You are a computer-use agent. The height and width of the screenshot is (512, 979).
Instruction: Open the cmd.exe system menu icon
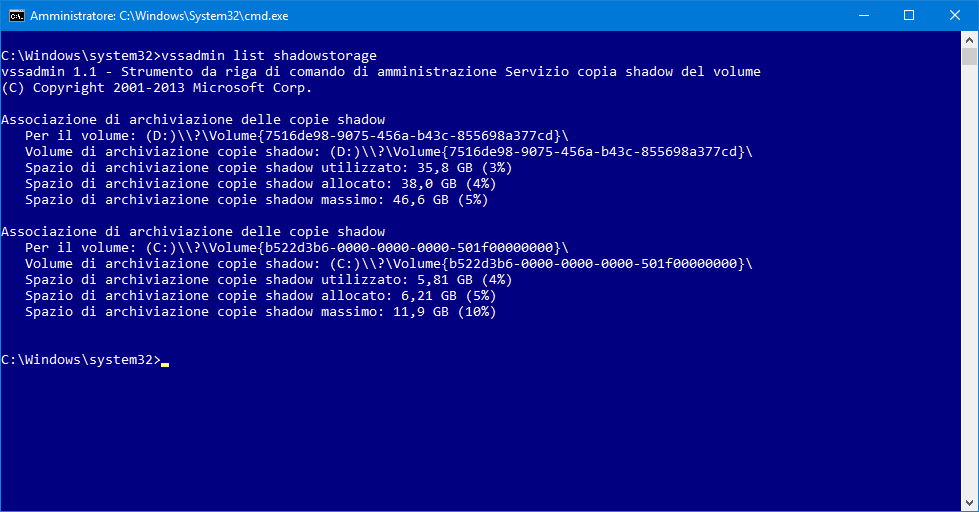16,16
